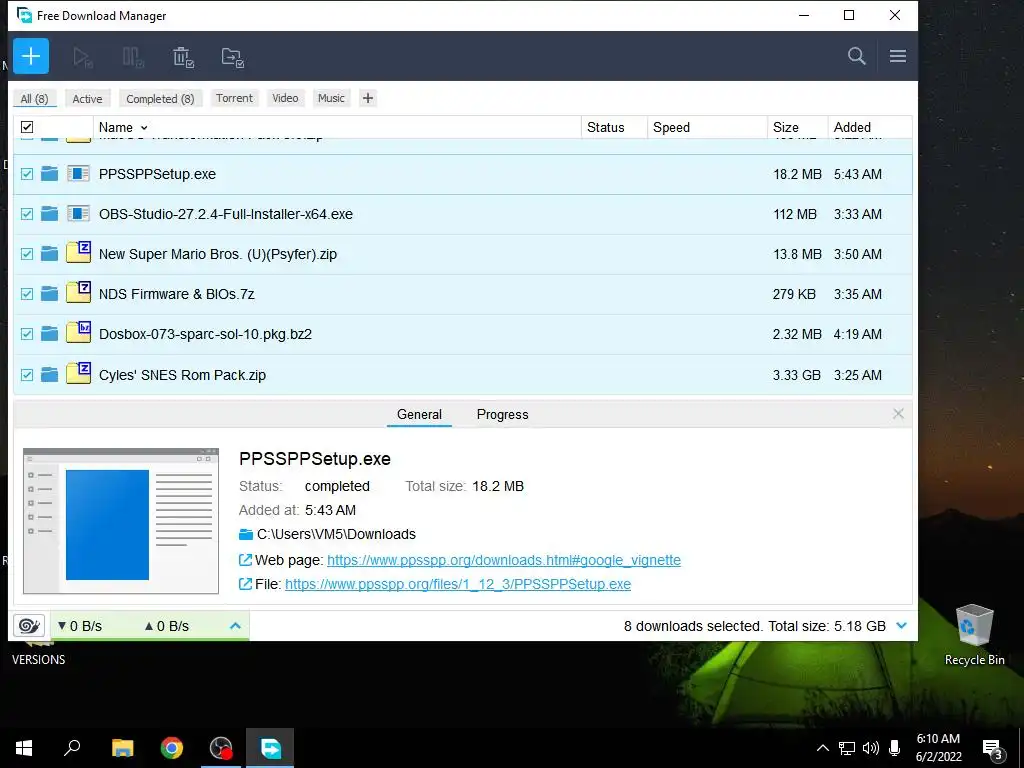Open folder icon for Cyles' SNES Rom Pack row
The width and height of the screenshot is (1024, 768).
[50, 374]
